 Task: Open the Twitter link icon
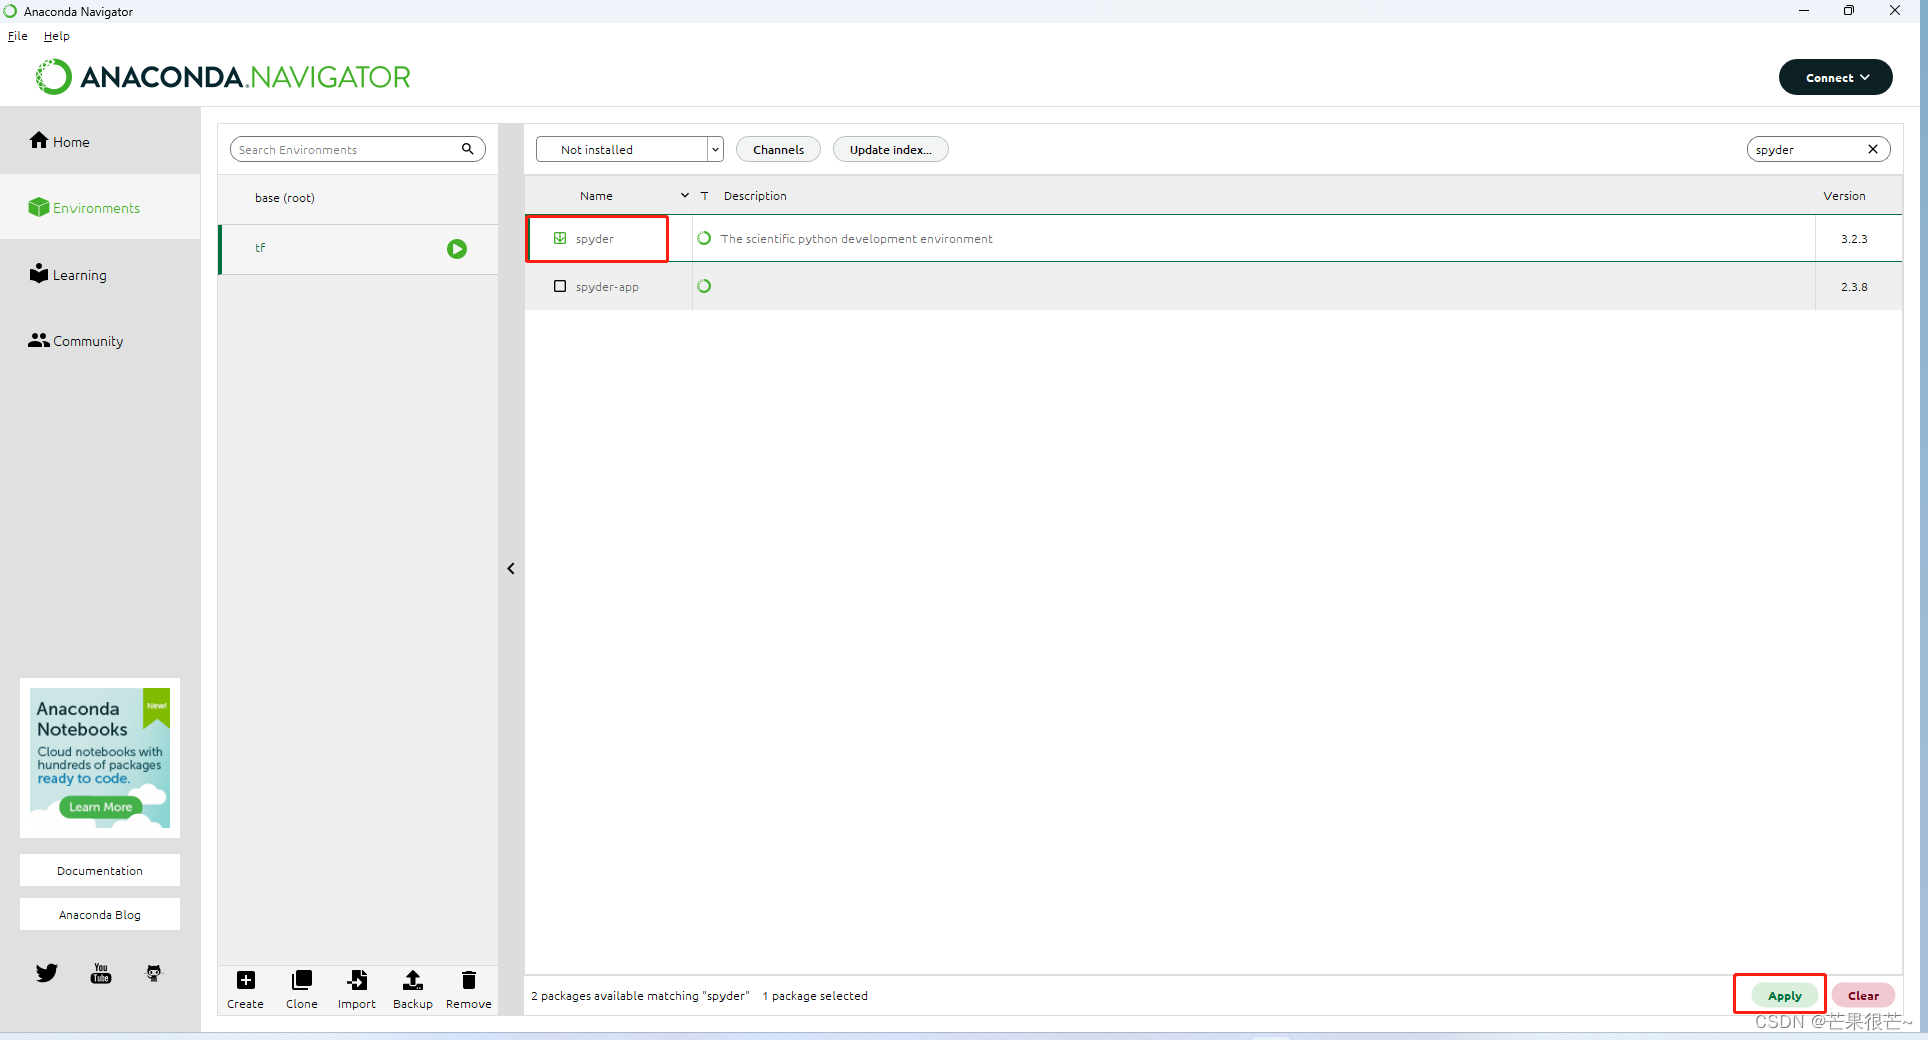(x=47, y=973)
